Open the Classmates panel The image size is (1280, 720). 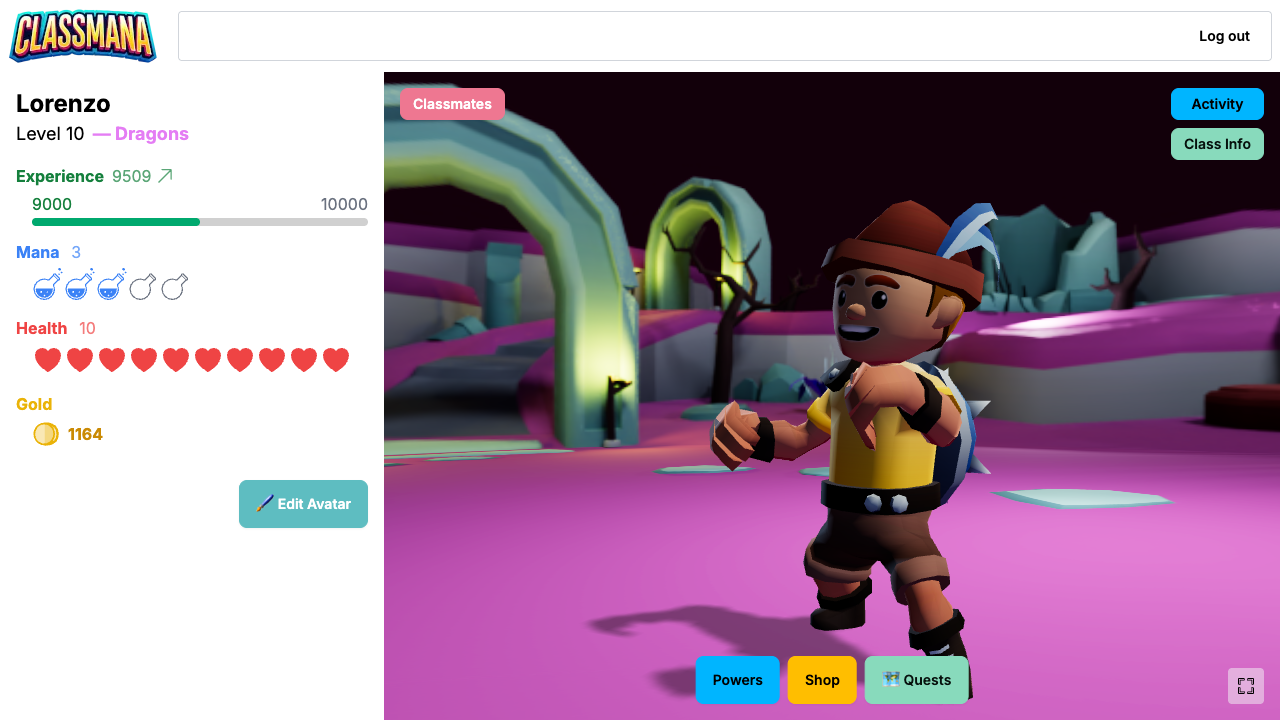pyautogui.click(x=452, y=104)
